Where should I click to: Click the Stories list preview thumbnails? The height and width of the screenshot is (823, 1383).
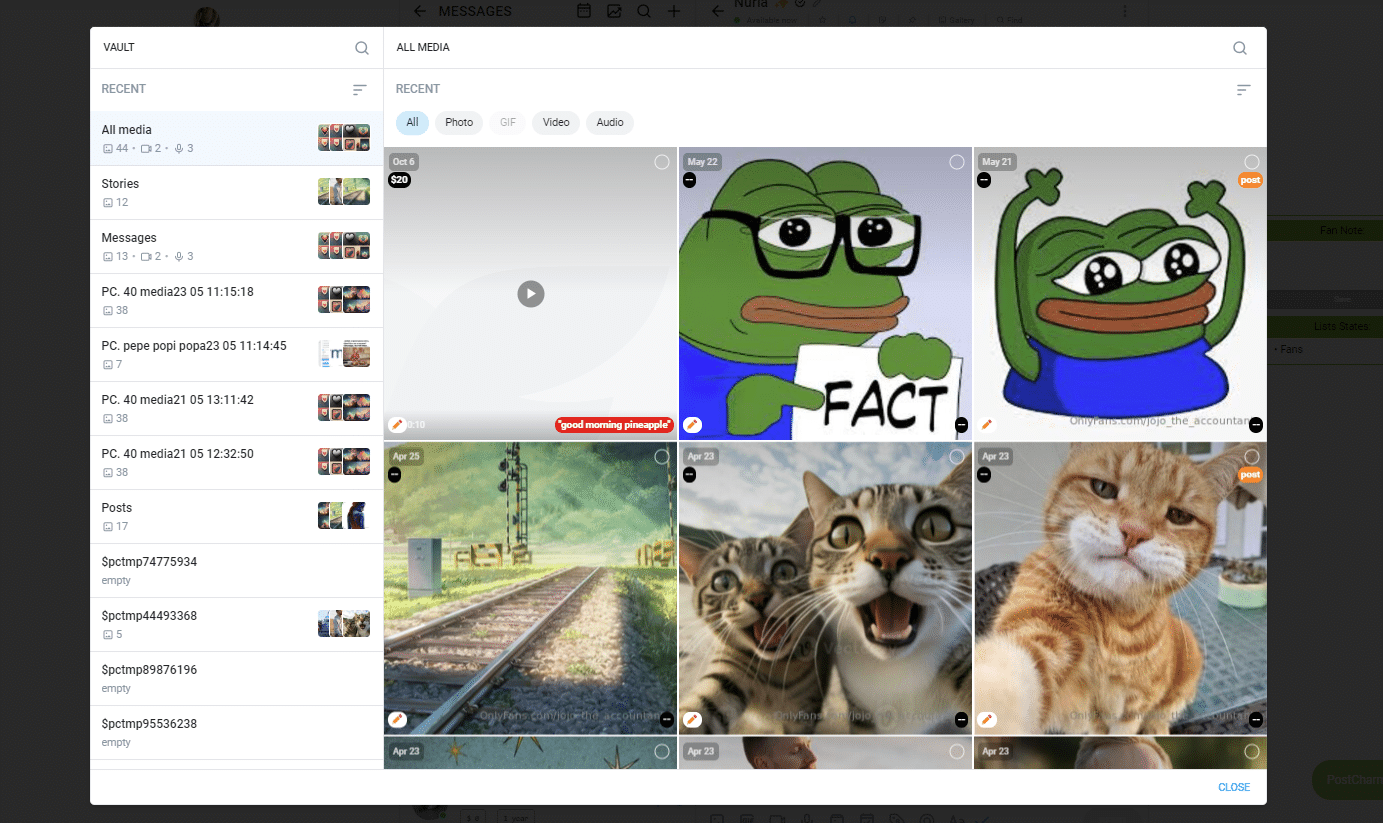(344, 192)
